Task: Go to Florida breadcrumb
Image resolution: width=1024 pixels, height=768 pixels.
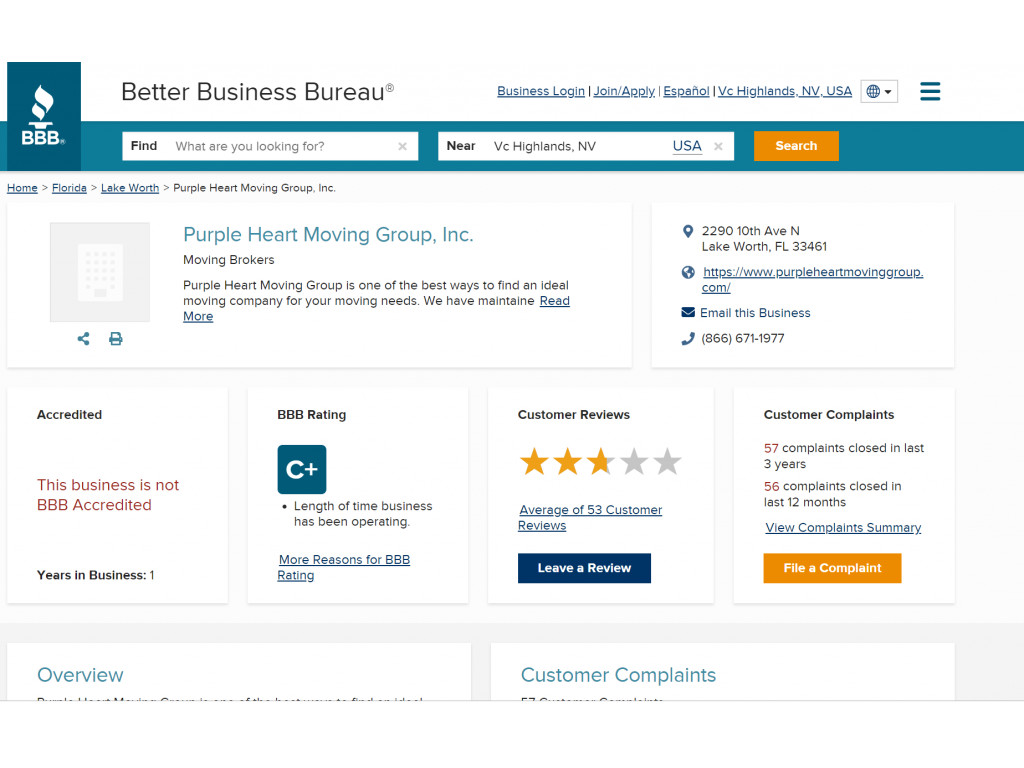Action: point(69,188)
